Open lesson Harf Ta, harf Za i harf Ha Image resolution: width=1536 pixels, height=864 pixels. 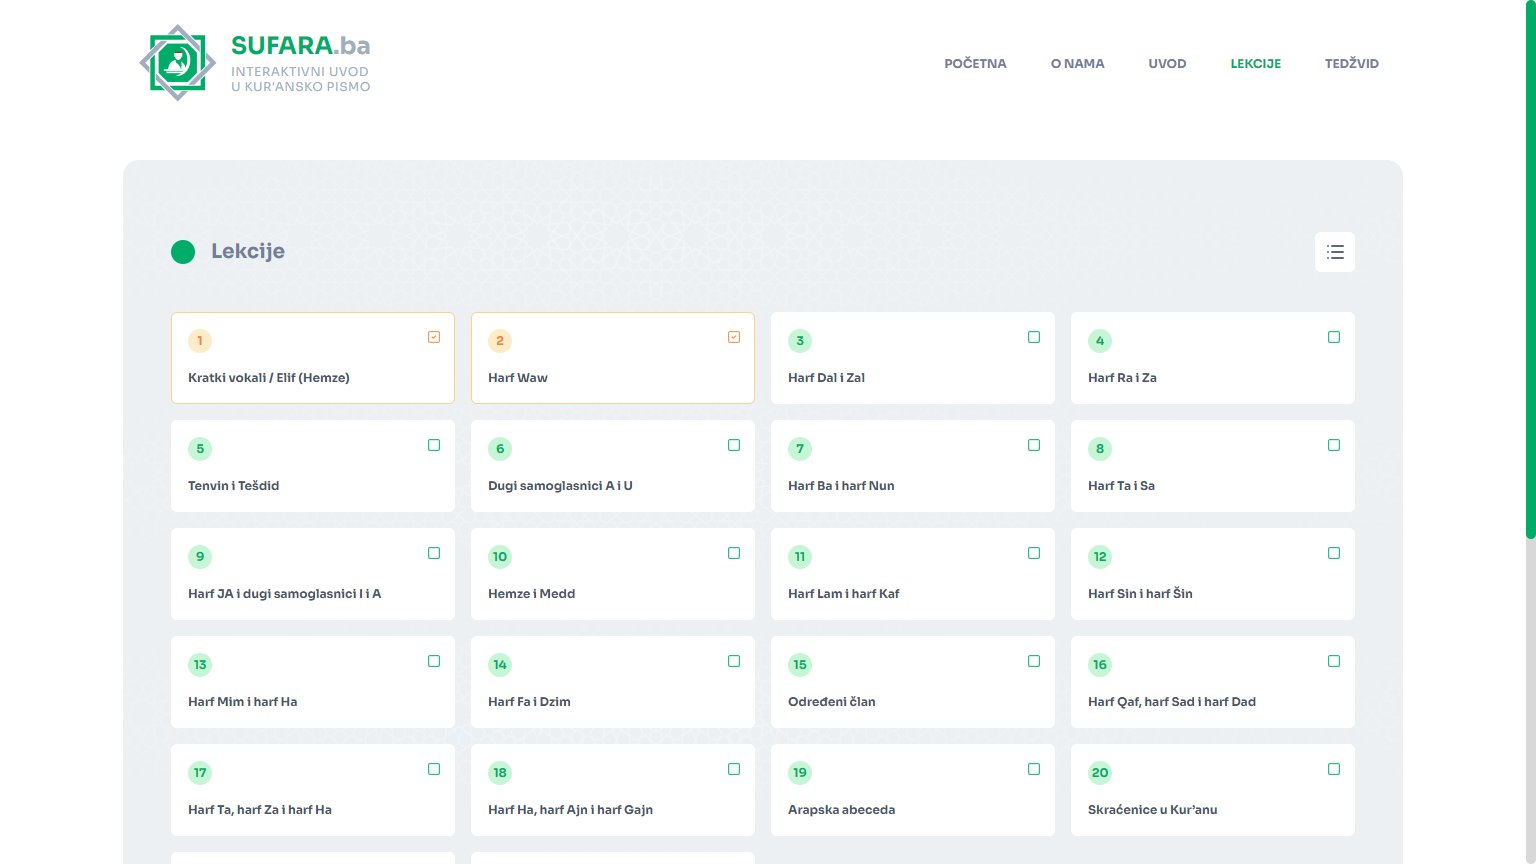[313, 790]
